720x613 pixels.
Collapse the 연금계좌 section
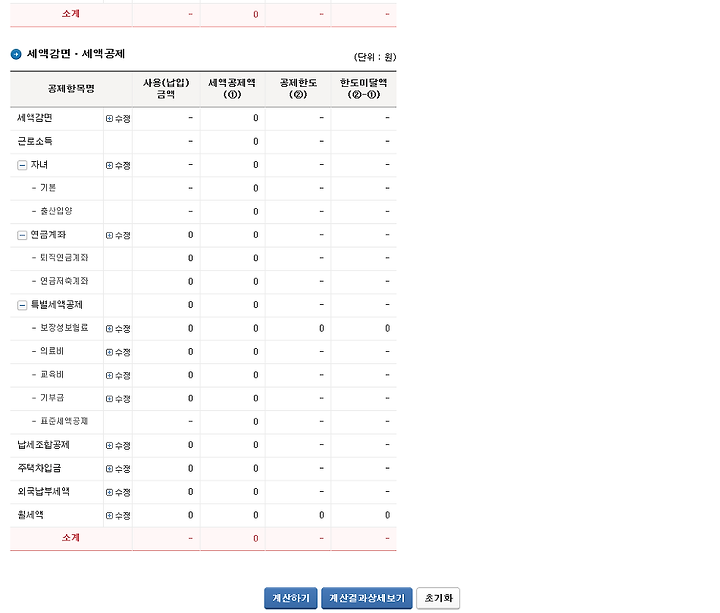(x=22, y=235)
